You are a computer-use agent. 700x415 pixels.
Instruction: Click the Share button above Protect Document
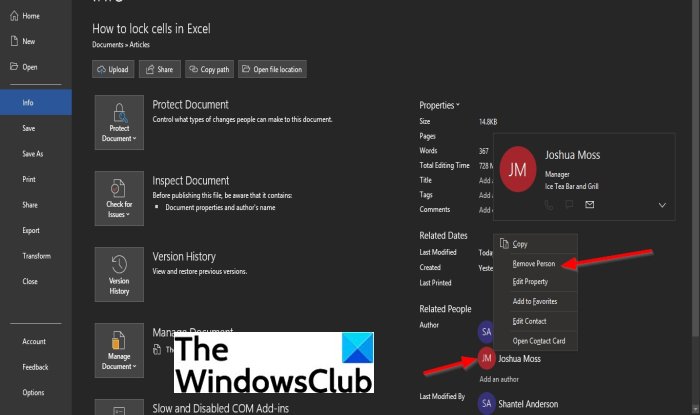click(159, 69)
